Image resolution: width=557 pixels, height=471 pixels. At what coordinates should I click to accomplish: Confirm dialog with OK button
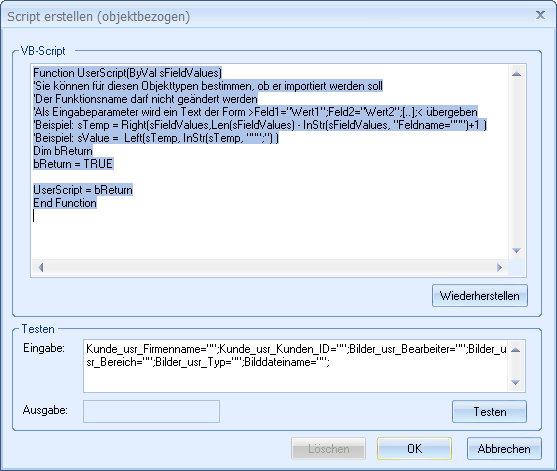click(x=414, y=449)
